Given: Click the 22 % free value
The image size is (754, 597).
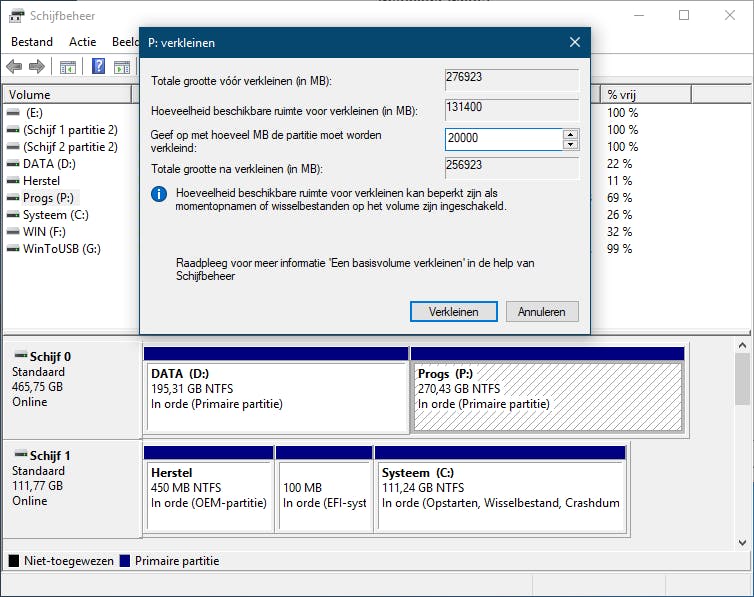Looking at the screenshot, I should coord(619,164).
